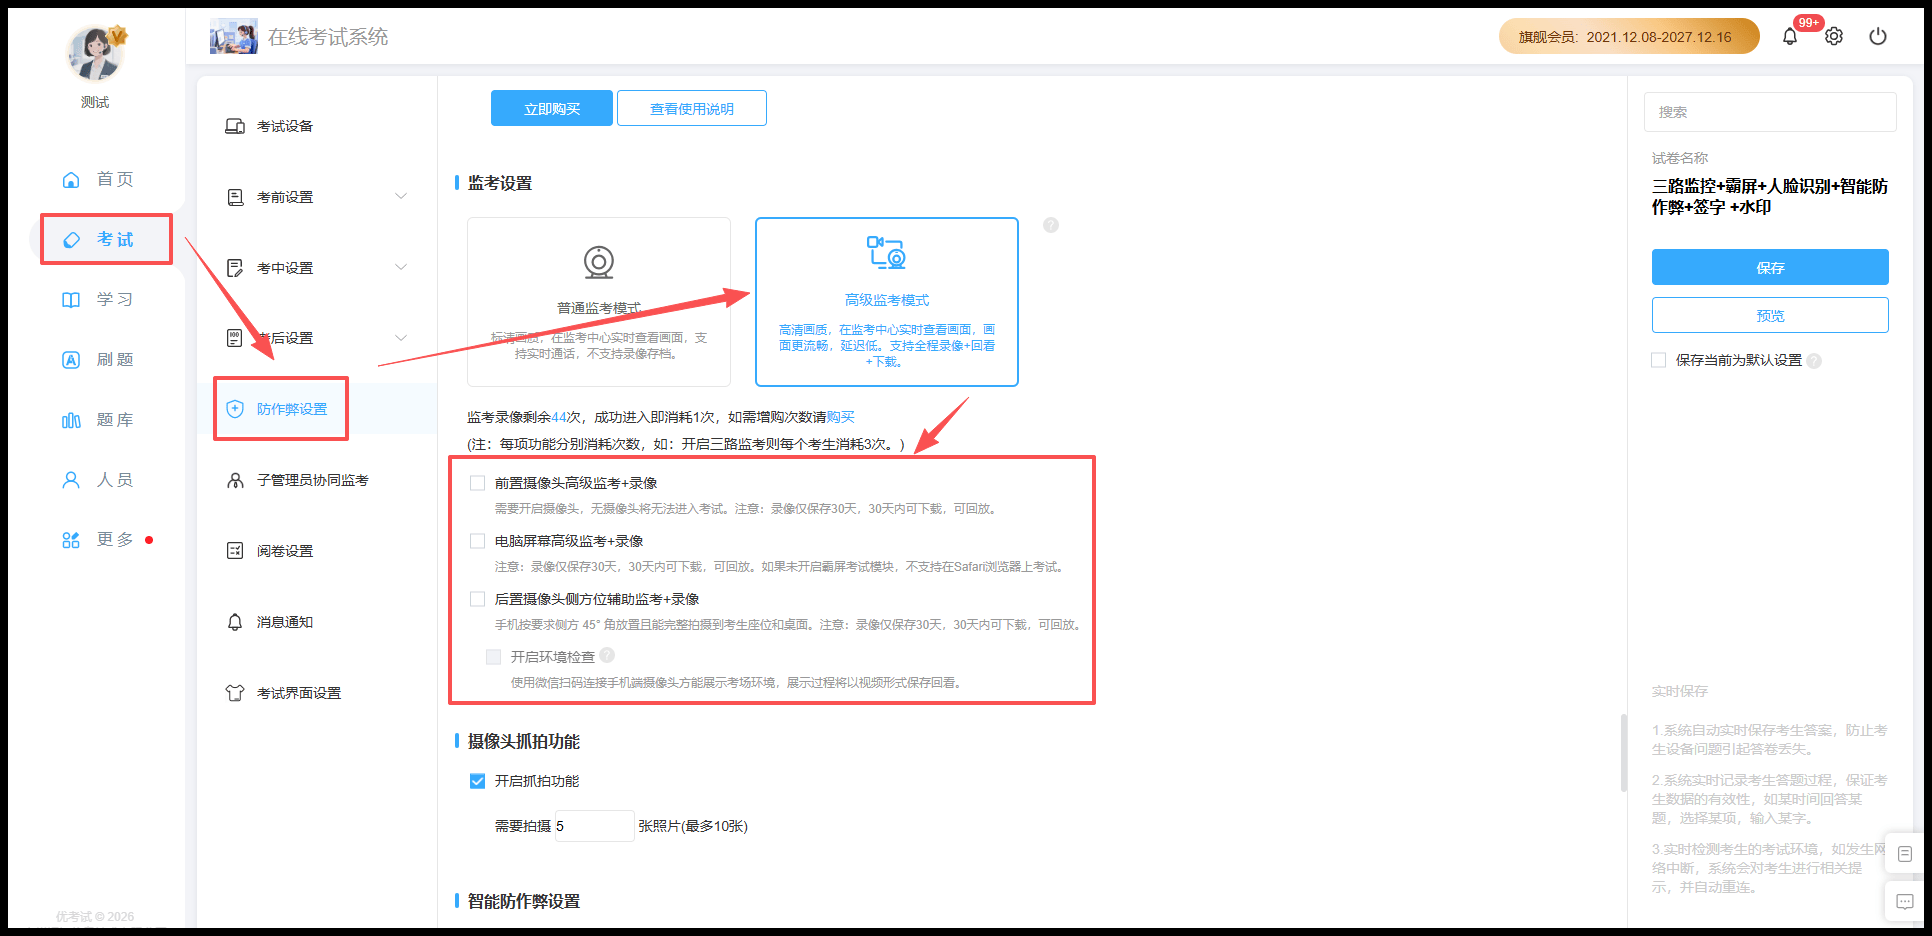Click the 题库 sidebar icon
Screen dimensions: 1932x936
click(71, 420)
